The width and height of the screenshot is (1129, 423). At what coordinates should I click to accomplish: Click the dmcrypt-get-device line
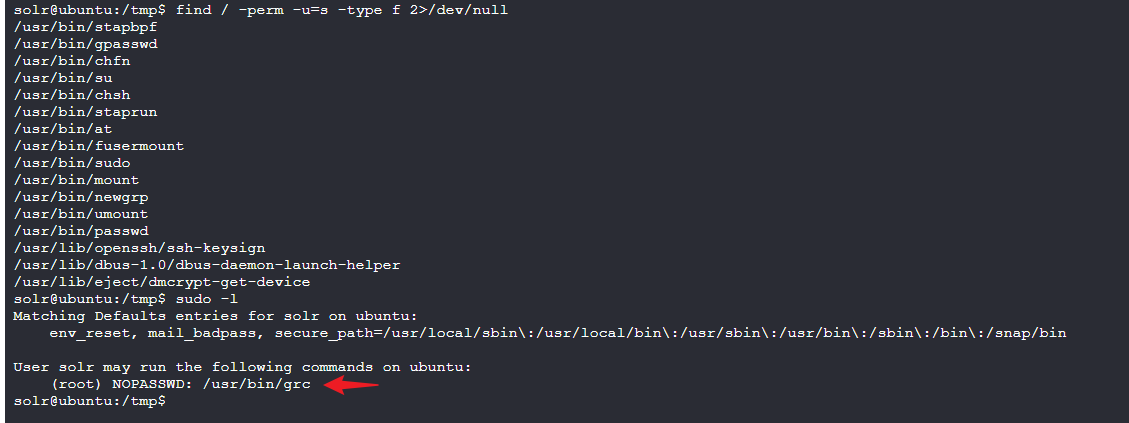(161, 282)
